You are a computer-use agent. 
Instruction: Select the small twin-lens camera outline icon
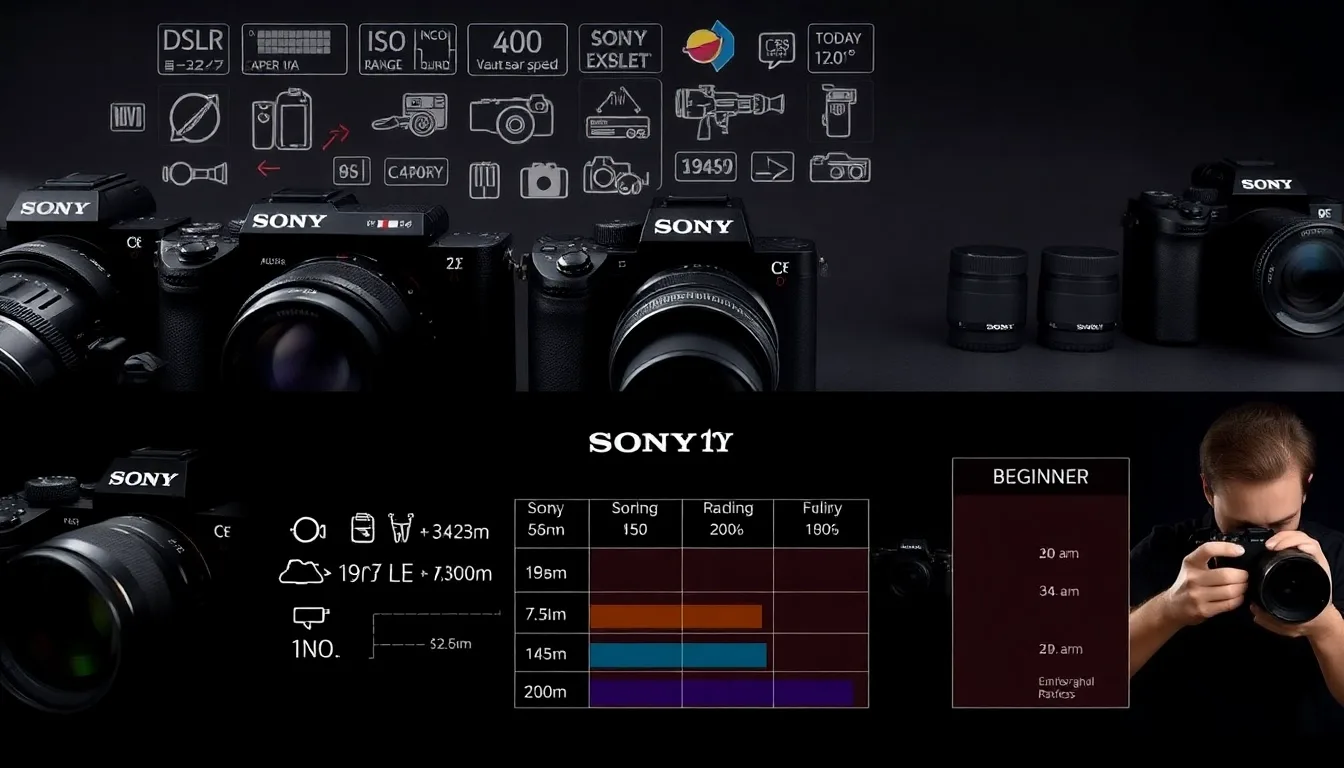click(x=840, y=167)
